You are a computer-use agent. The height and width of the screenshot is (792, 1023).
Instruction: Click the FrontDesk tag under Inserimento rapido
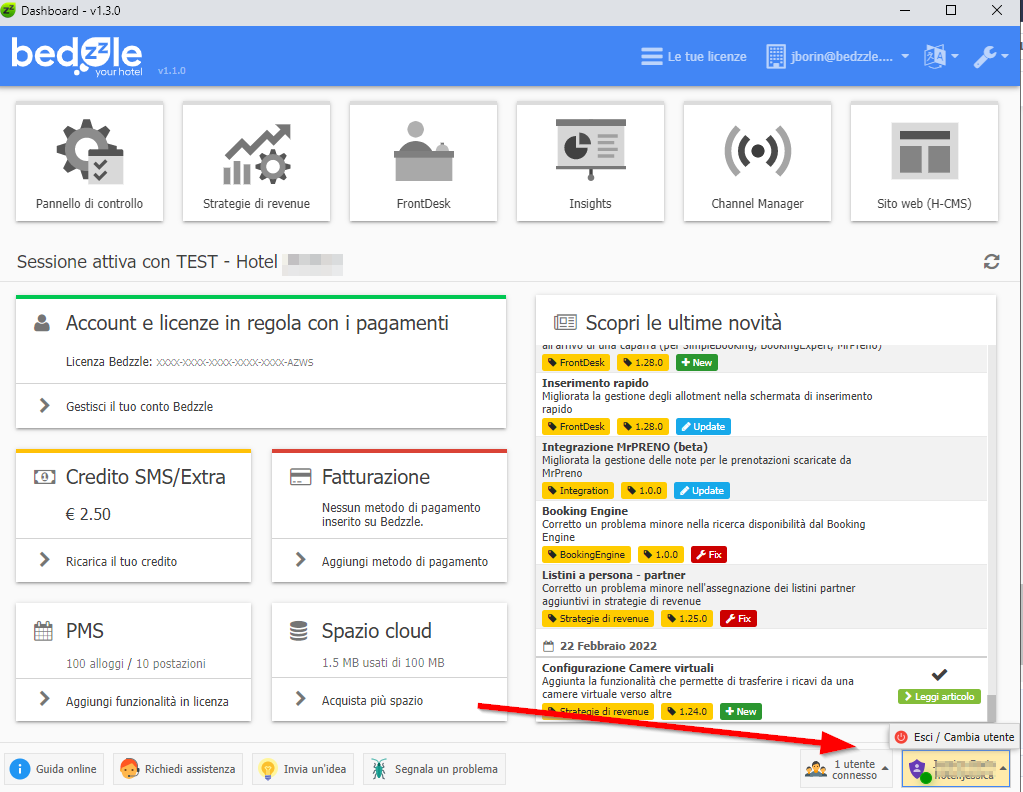tap(576, 427)
